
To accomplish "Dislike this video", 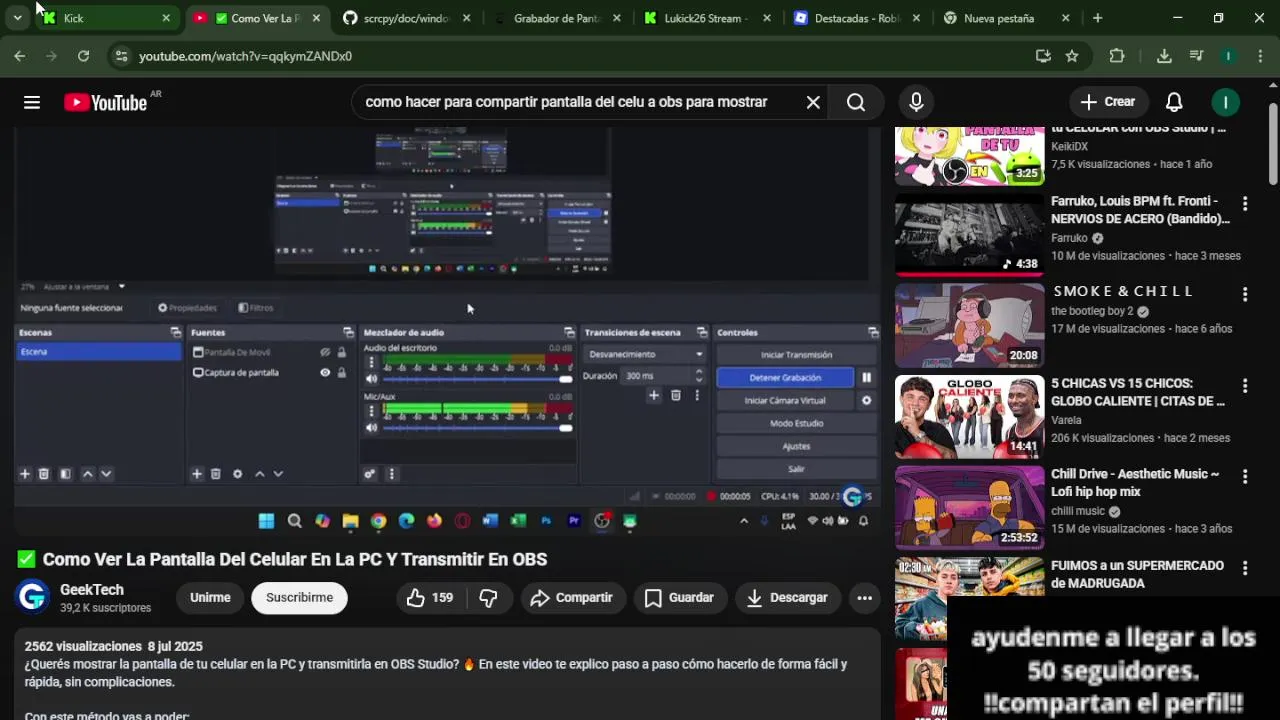I will click(x=488, y=598).
